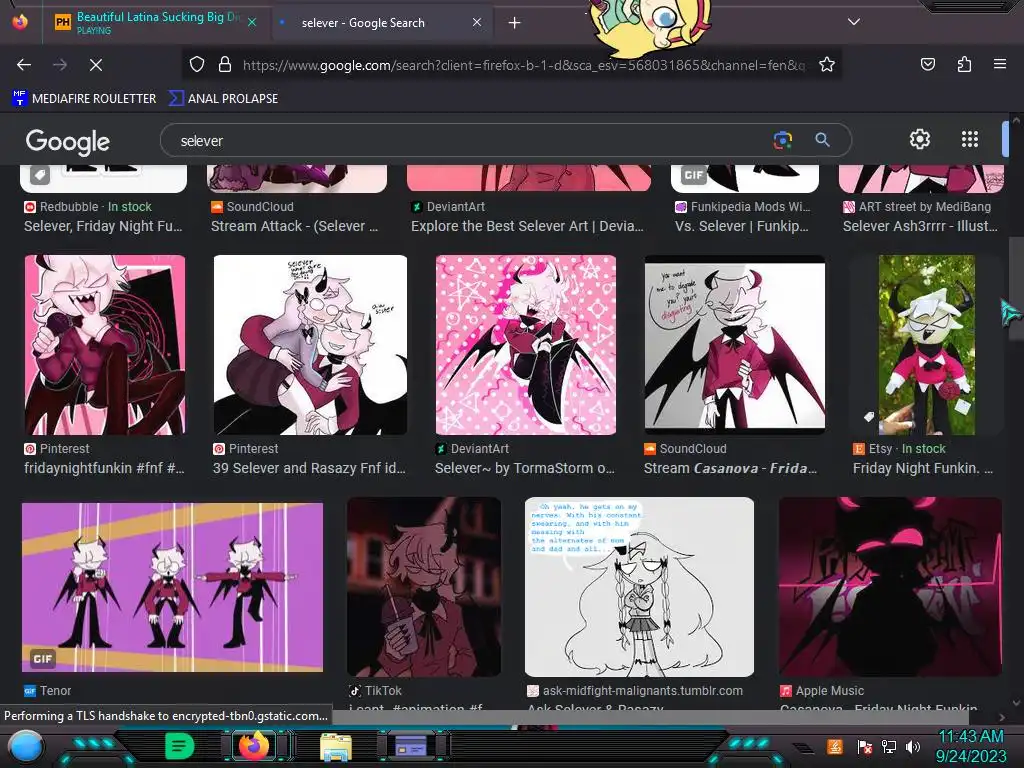Viewport: 1024px width, 768px height.
Task: Open File Explorer from taskbar
Action: pos(336,746)
